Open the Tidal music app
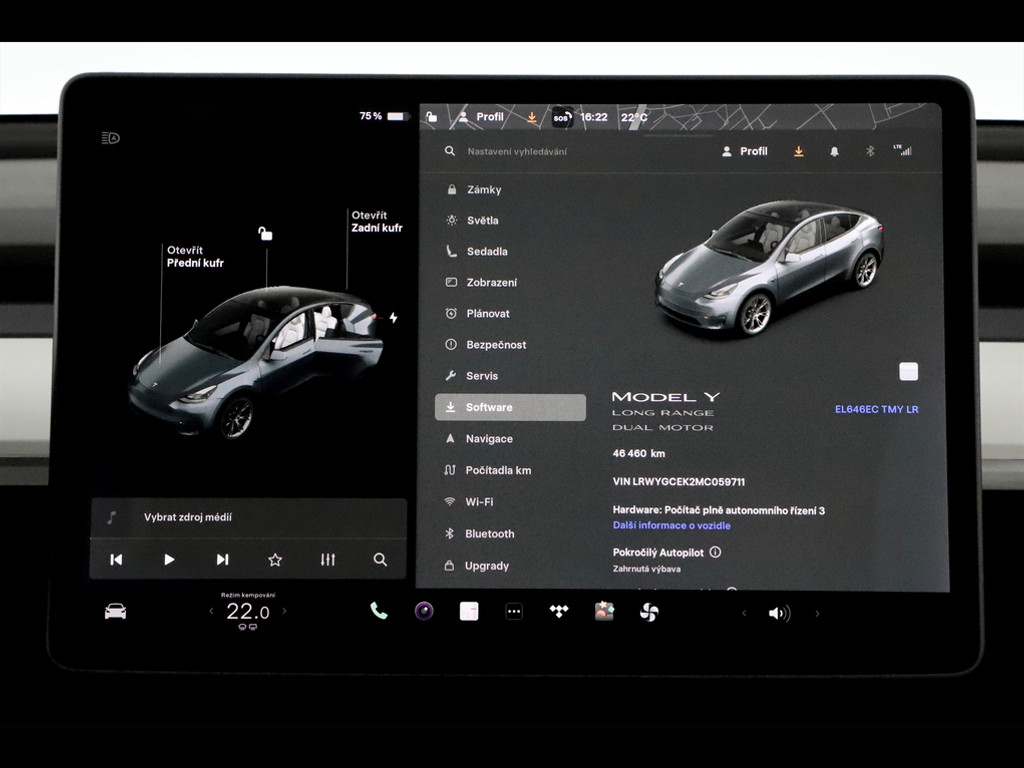Viewport: 1024px width, 768px height. (x=559, y=611)
